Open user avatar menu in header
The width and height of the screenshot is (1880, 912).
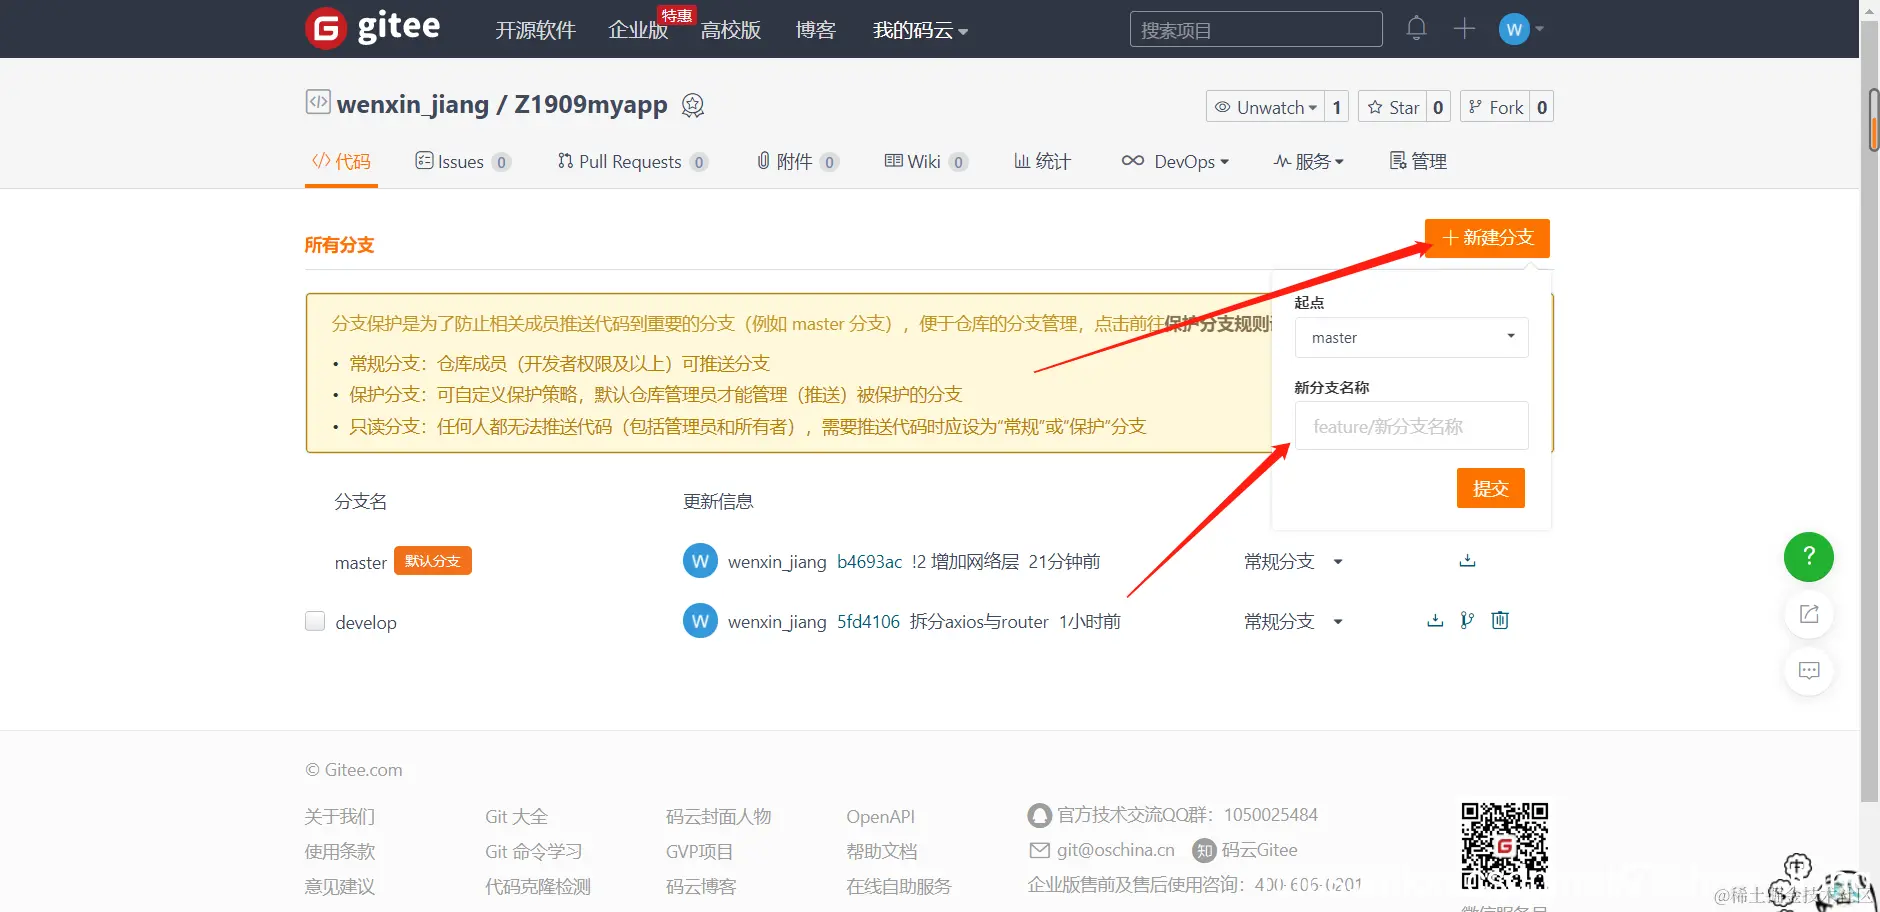point(1521,29)
